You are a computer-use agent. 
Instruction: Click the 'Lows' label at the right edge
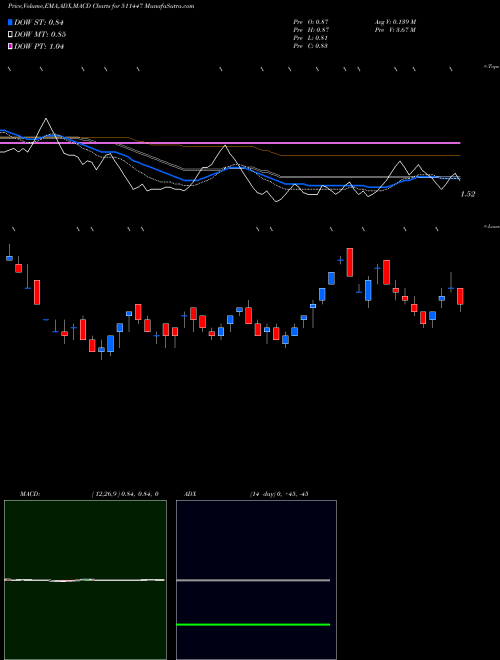pyautogui.click(x=491, y=226)
